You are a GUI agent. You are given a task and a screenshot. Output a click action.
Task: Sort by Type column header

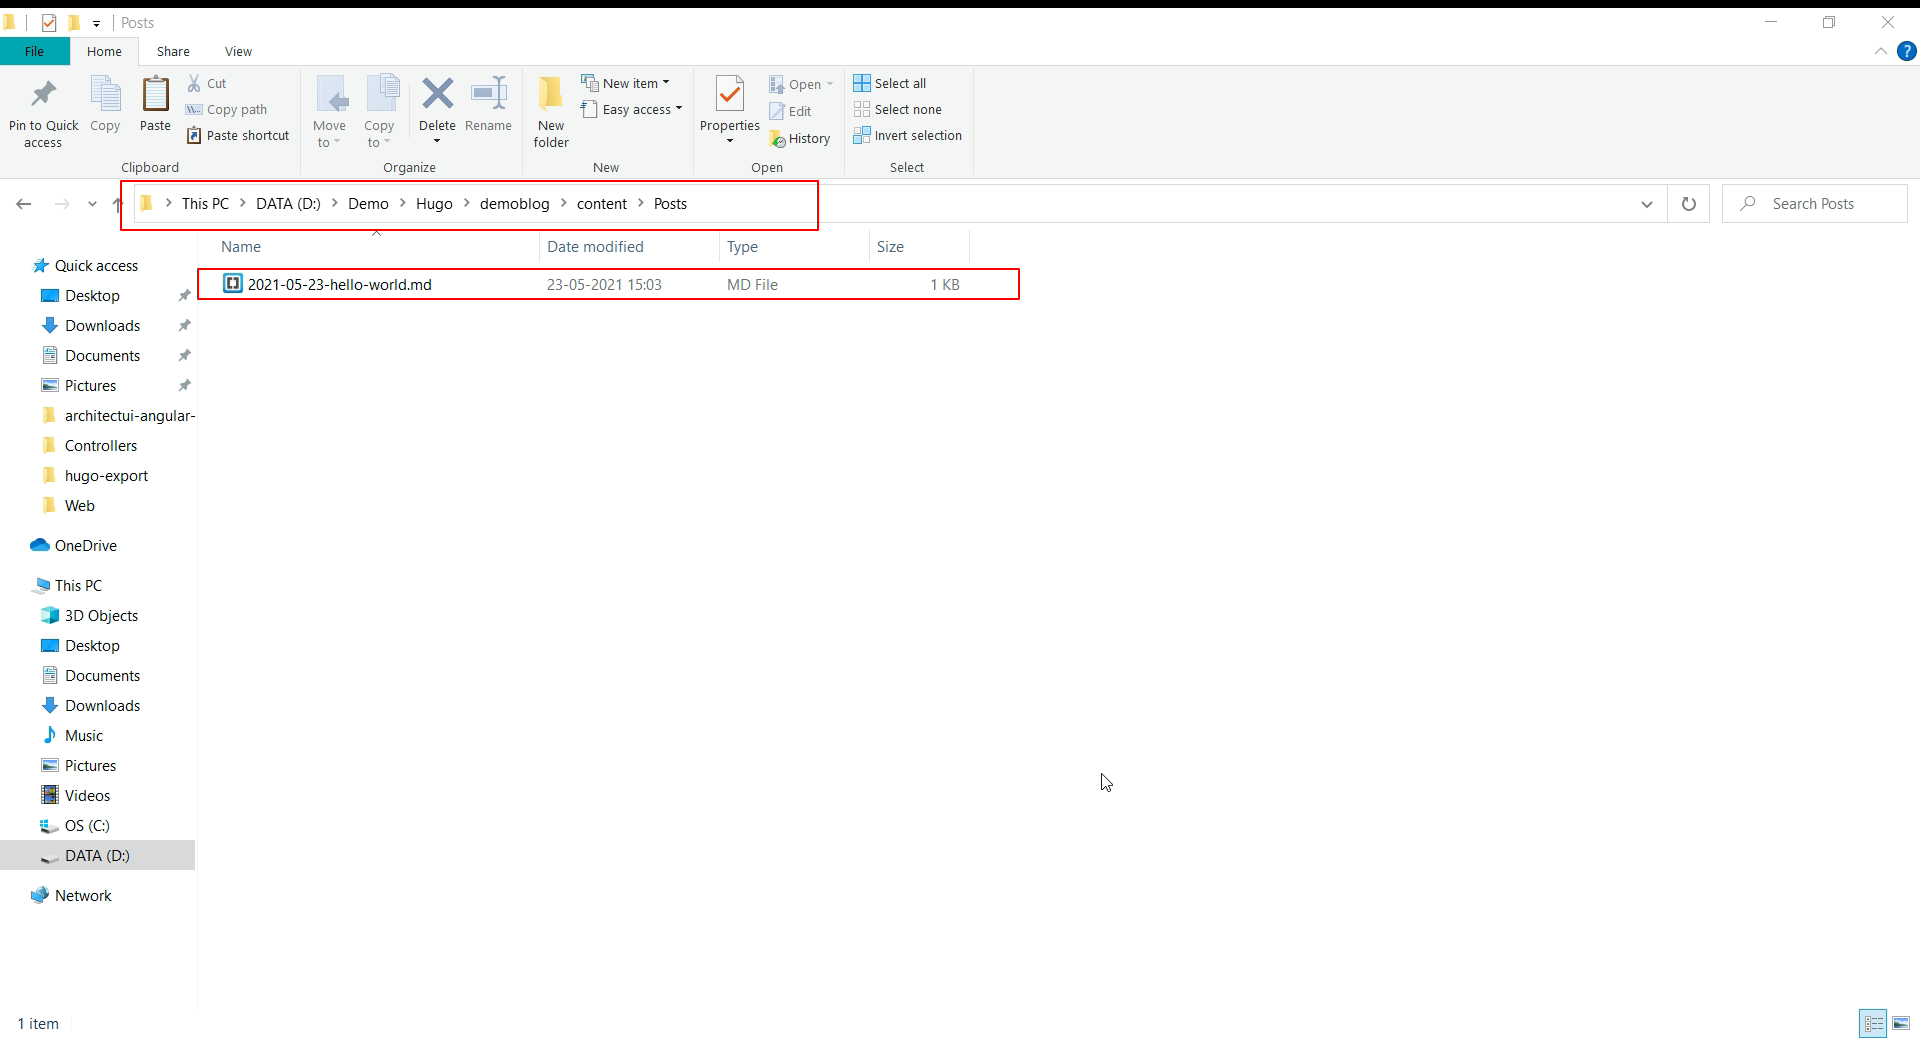794,246
